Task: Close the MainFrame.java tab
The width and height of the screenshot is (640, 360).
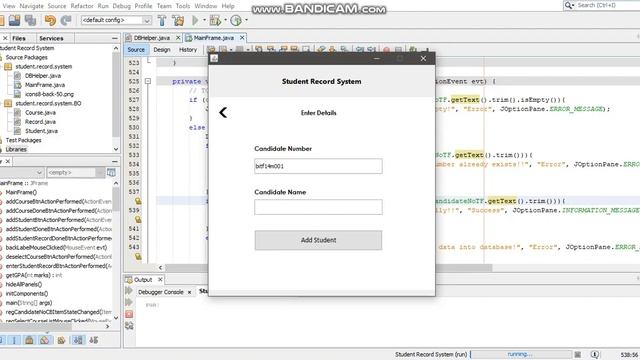Action: pos(242,38)
